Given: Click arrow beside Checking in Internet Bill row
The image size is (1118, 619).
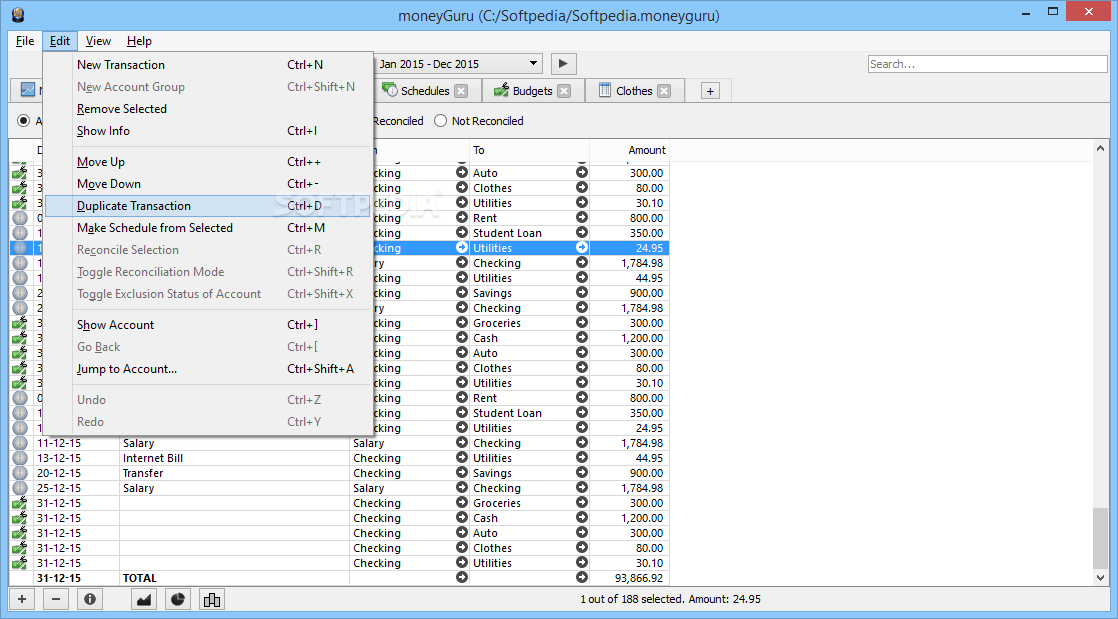Looking at the screenshot, I should click(x=461, y=458).
